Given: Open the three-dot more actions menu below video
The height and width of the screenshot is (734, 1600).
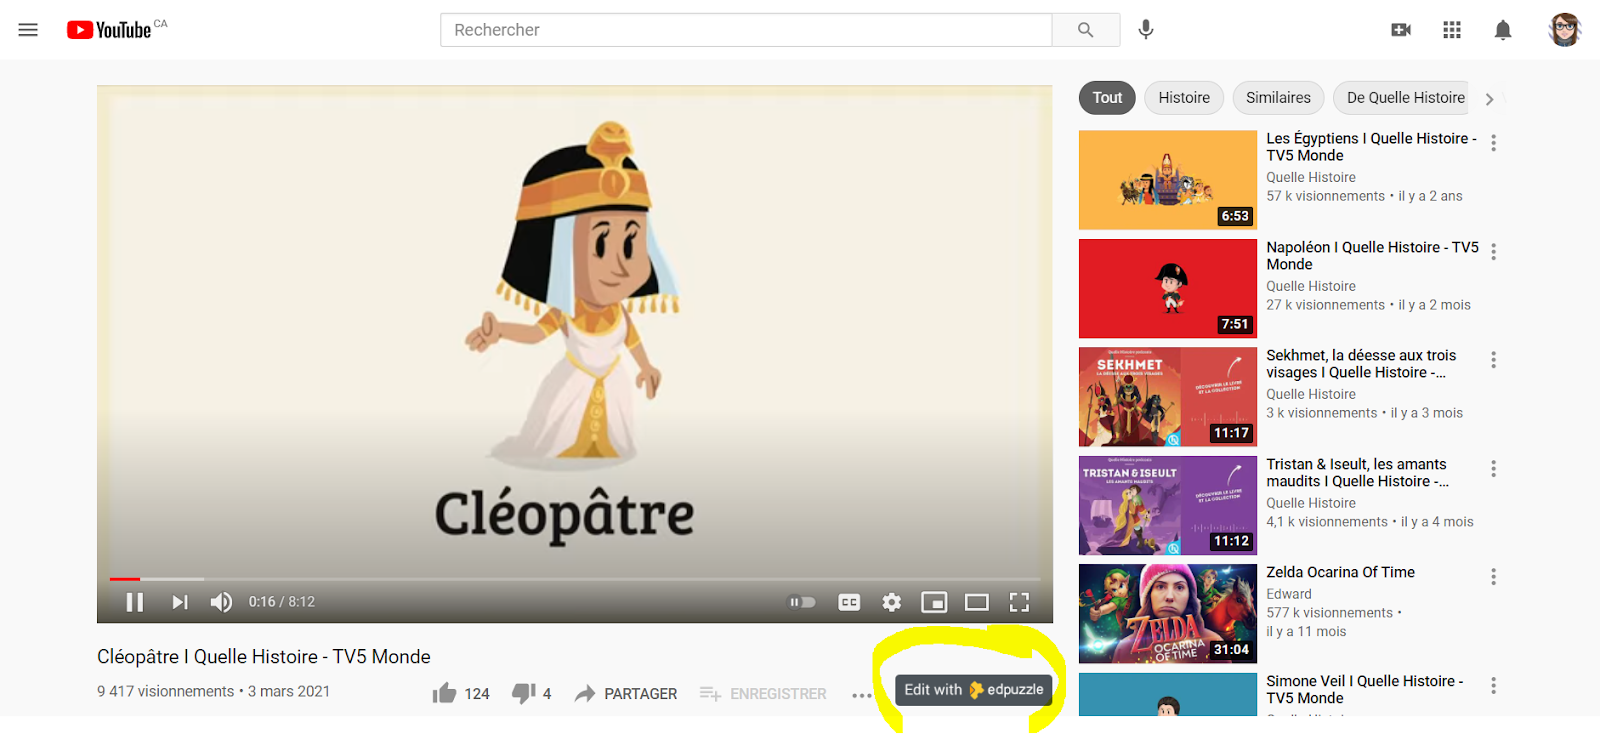Looking at the screenshot, I should point(862,695).
